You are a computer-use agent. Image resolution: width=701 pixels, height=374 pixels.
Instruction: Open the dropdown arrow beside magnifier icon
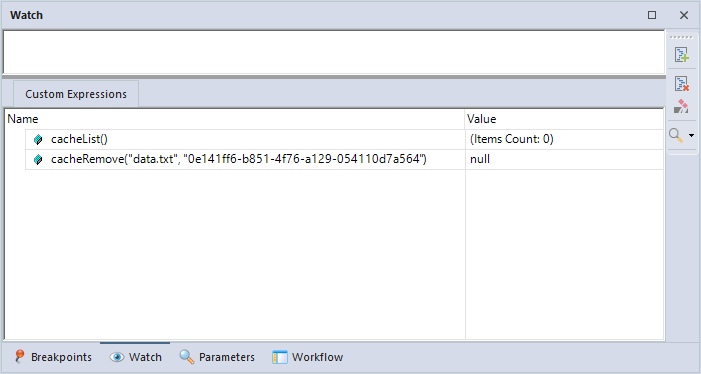(x=692, y=135)
